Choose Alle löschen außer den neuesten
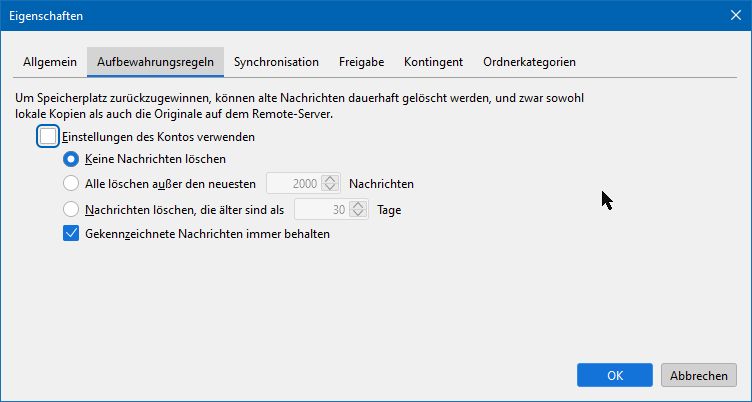Screen dimensions: 752x402 [x=71, y=184]
